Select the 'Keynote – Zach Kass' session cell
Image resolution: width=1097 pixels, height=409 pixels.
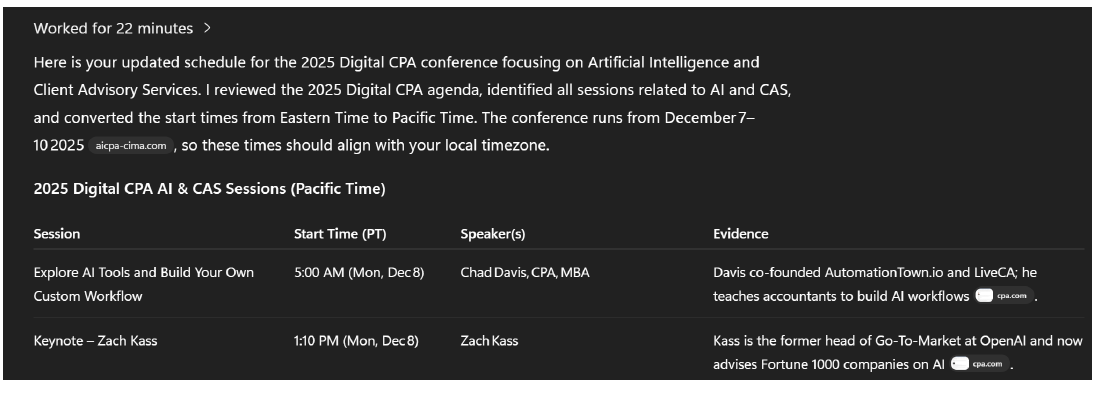point(95,341)
